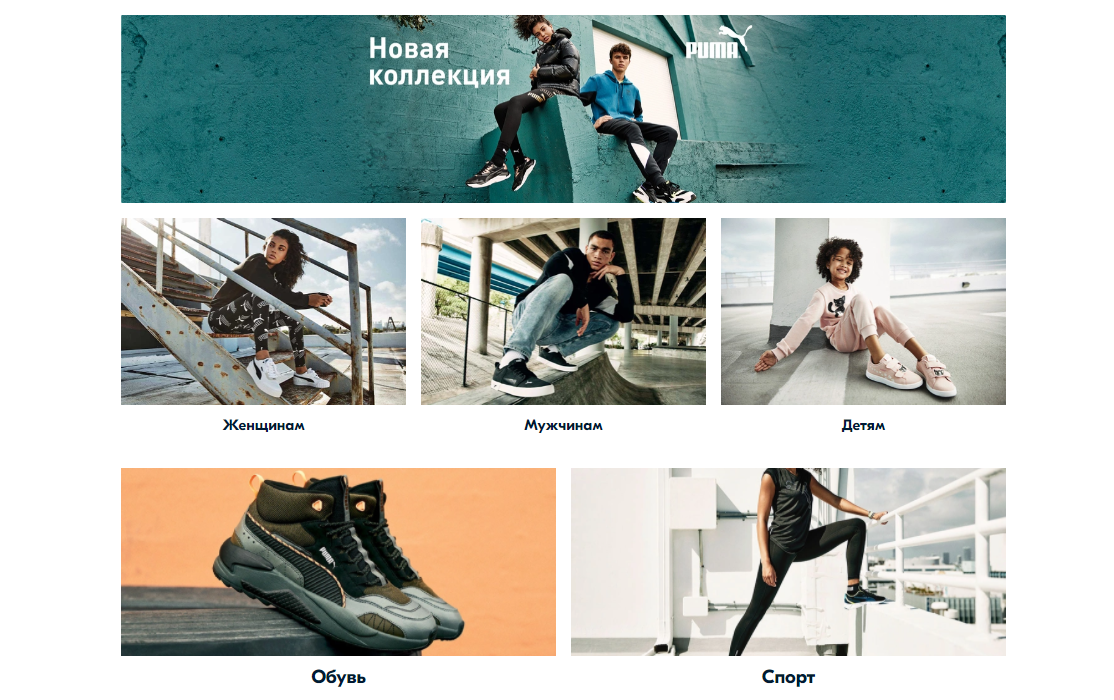Click the Новая коллекция headline text
The image size is (1114, 700).
point(438,62)
